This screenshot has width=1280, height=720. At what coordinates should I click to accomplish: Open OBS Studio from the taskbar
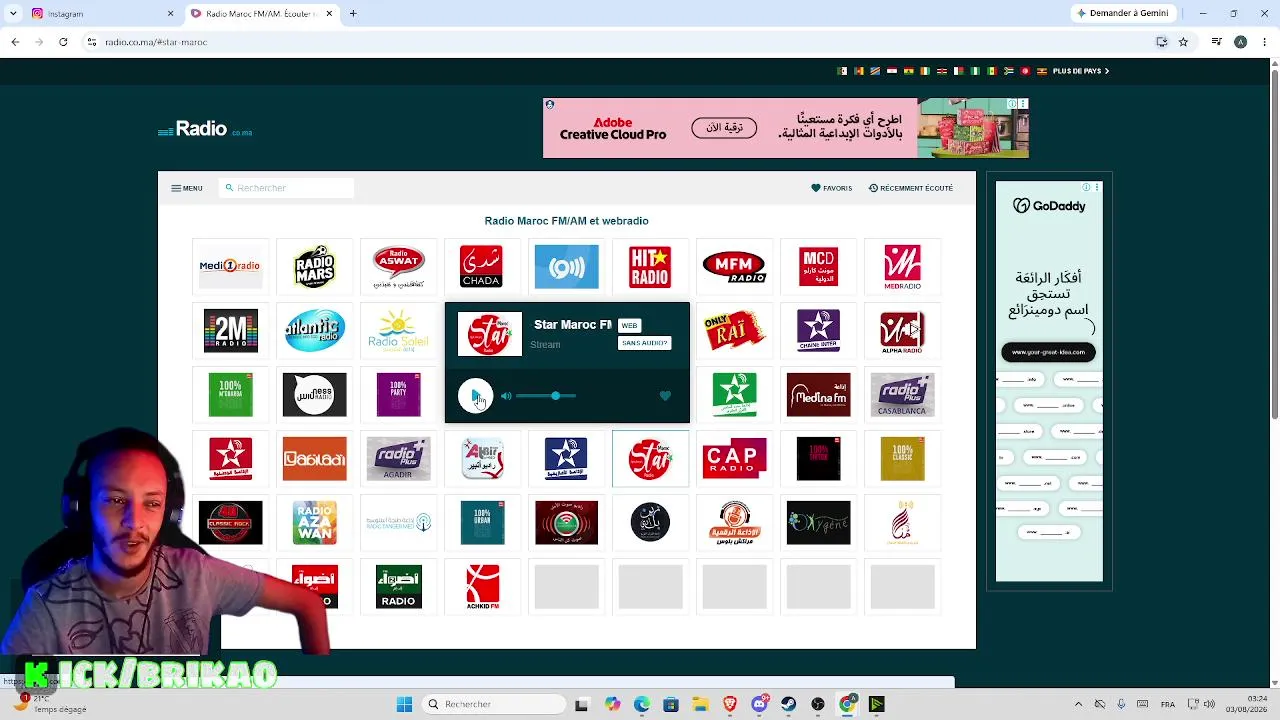[x=818, y=704]
